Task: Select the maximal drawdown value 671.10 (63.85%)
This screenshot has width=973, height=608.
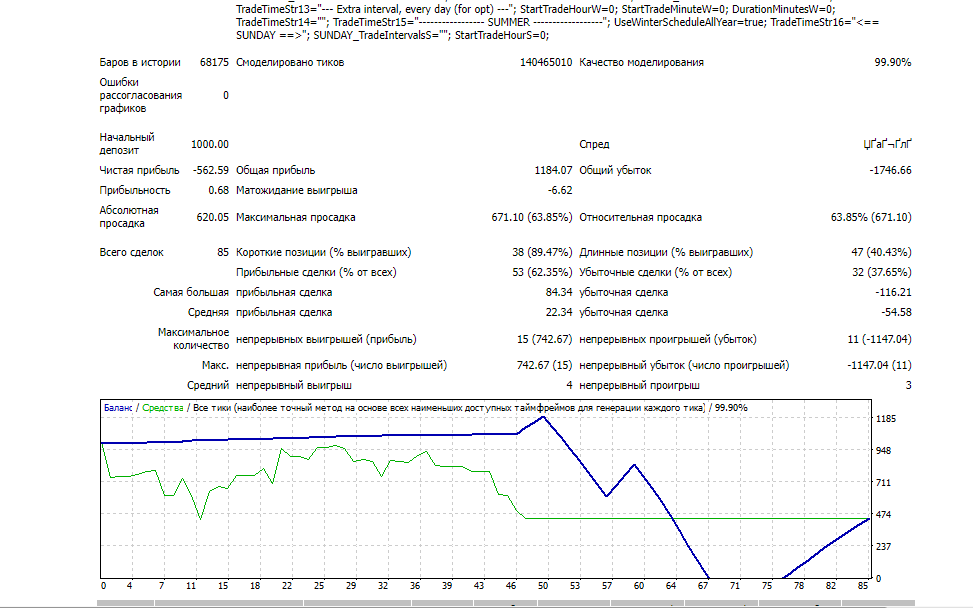Action: [x=532, y=218]
